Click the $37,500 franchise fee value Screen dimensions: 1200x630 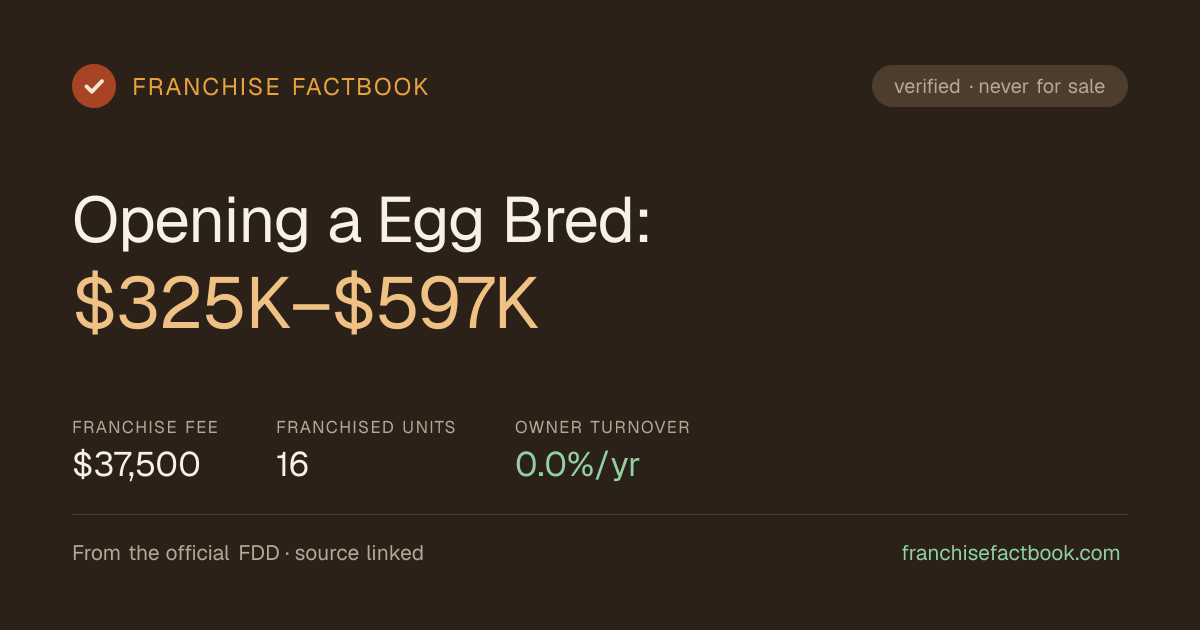pyautogui.click(x=136, y=464)
